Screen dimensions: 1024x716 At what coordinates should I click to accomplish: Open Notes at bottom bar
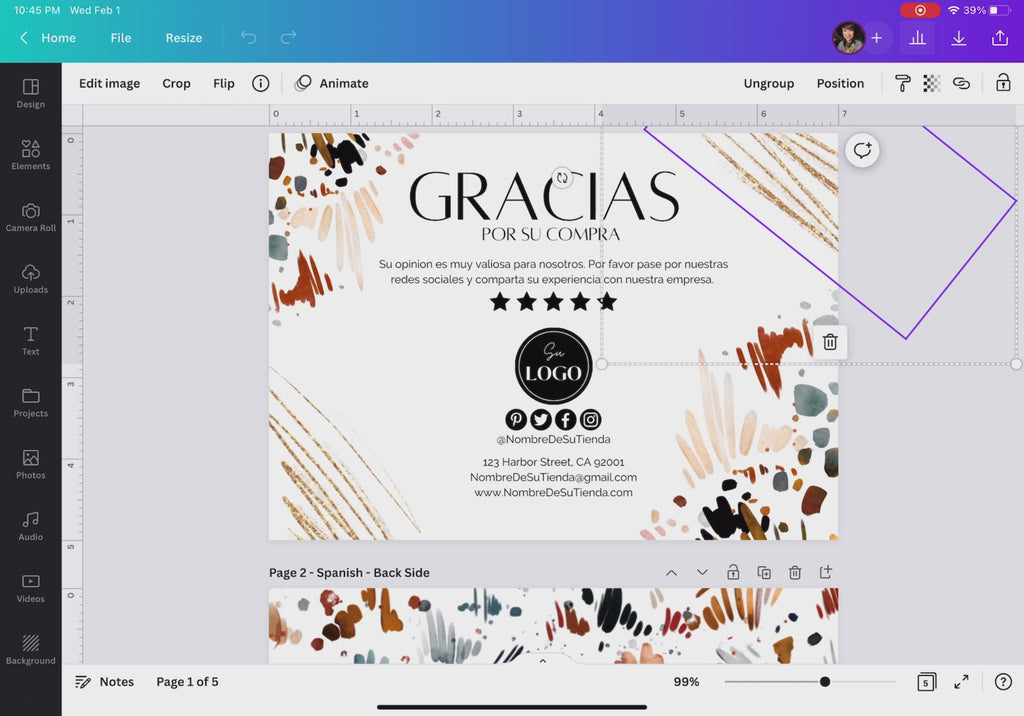pyautogui.click(x=104, y=681)
